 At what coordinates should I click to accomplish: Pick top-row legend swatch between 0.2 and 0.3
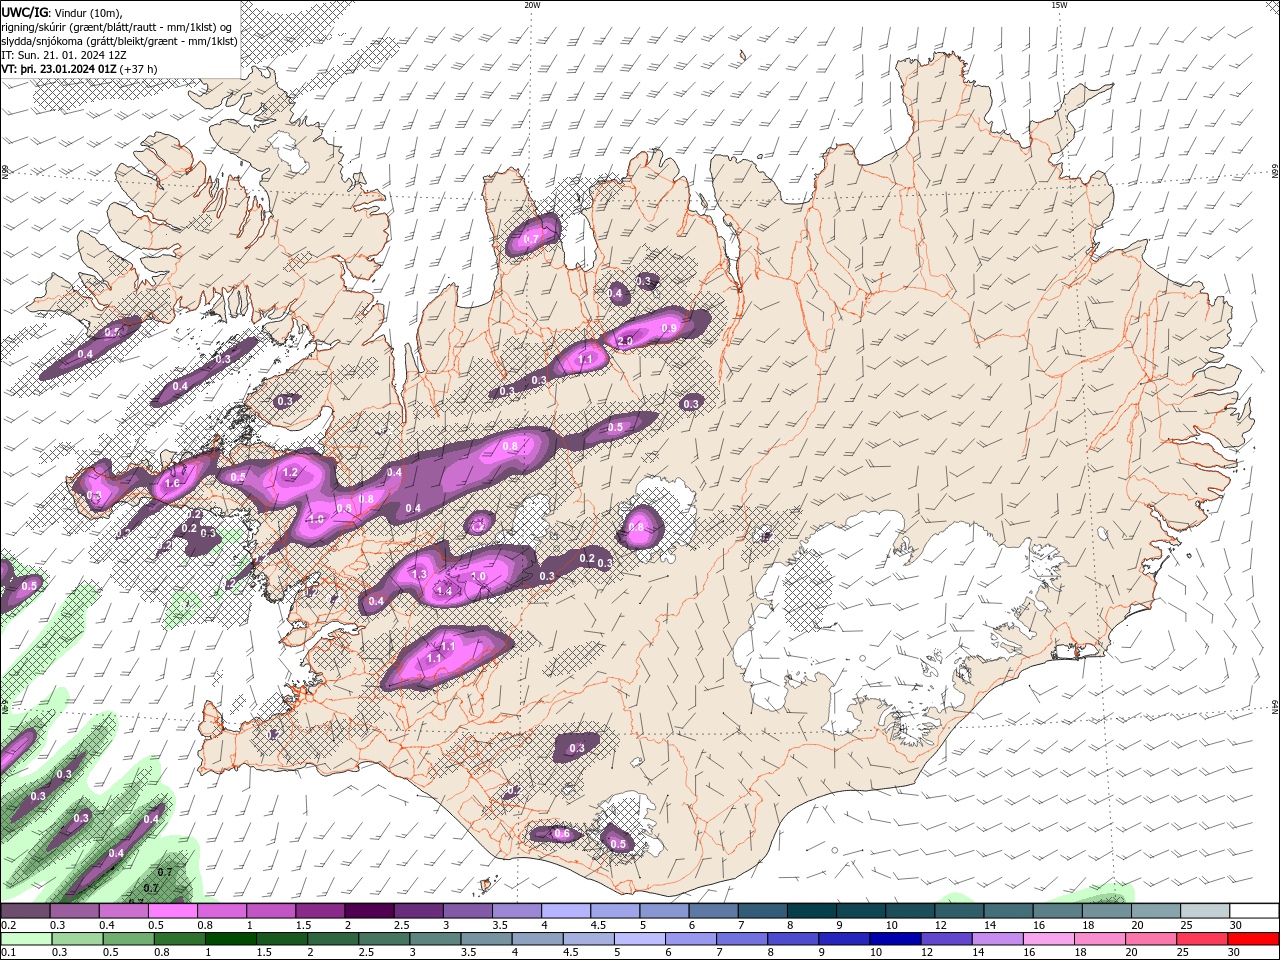24,911
